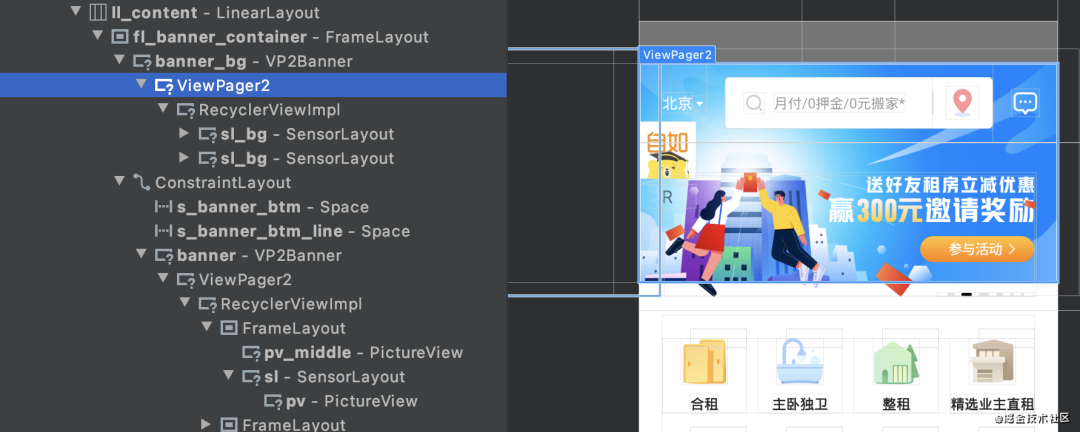Image resolution: width=1080 pixels, height=432 pixels.
Task: Select the highlighted ViewPager2 row text
Action: point(223,85)
